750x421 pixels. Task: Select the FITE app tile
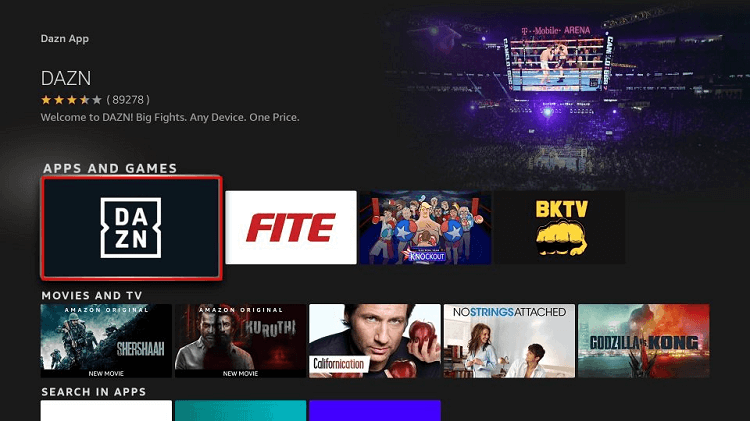point(291,227)
